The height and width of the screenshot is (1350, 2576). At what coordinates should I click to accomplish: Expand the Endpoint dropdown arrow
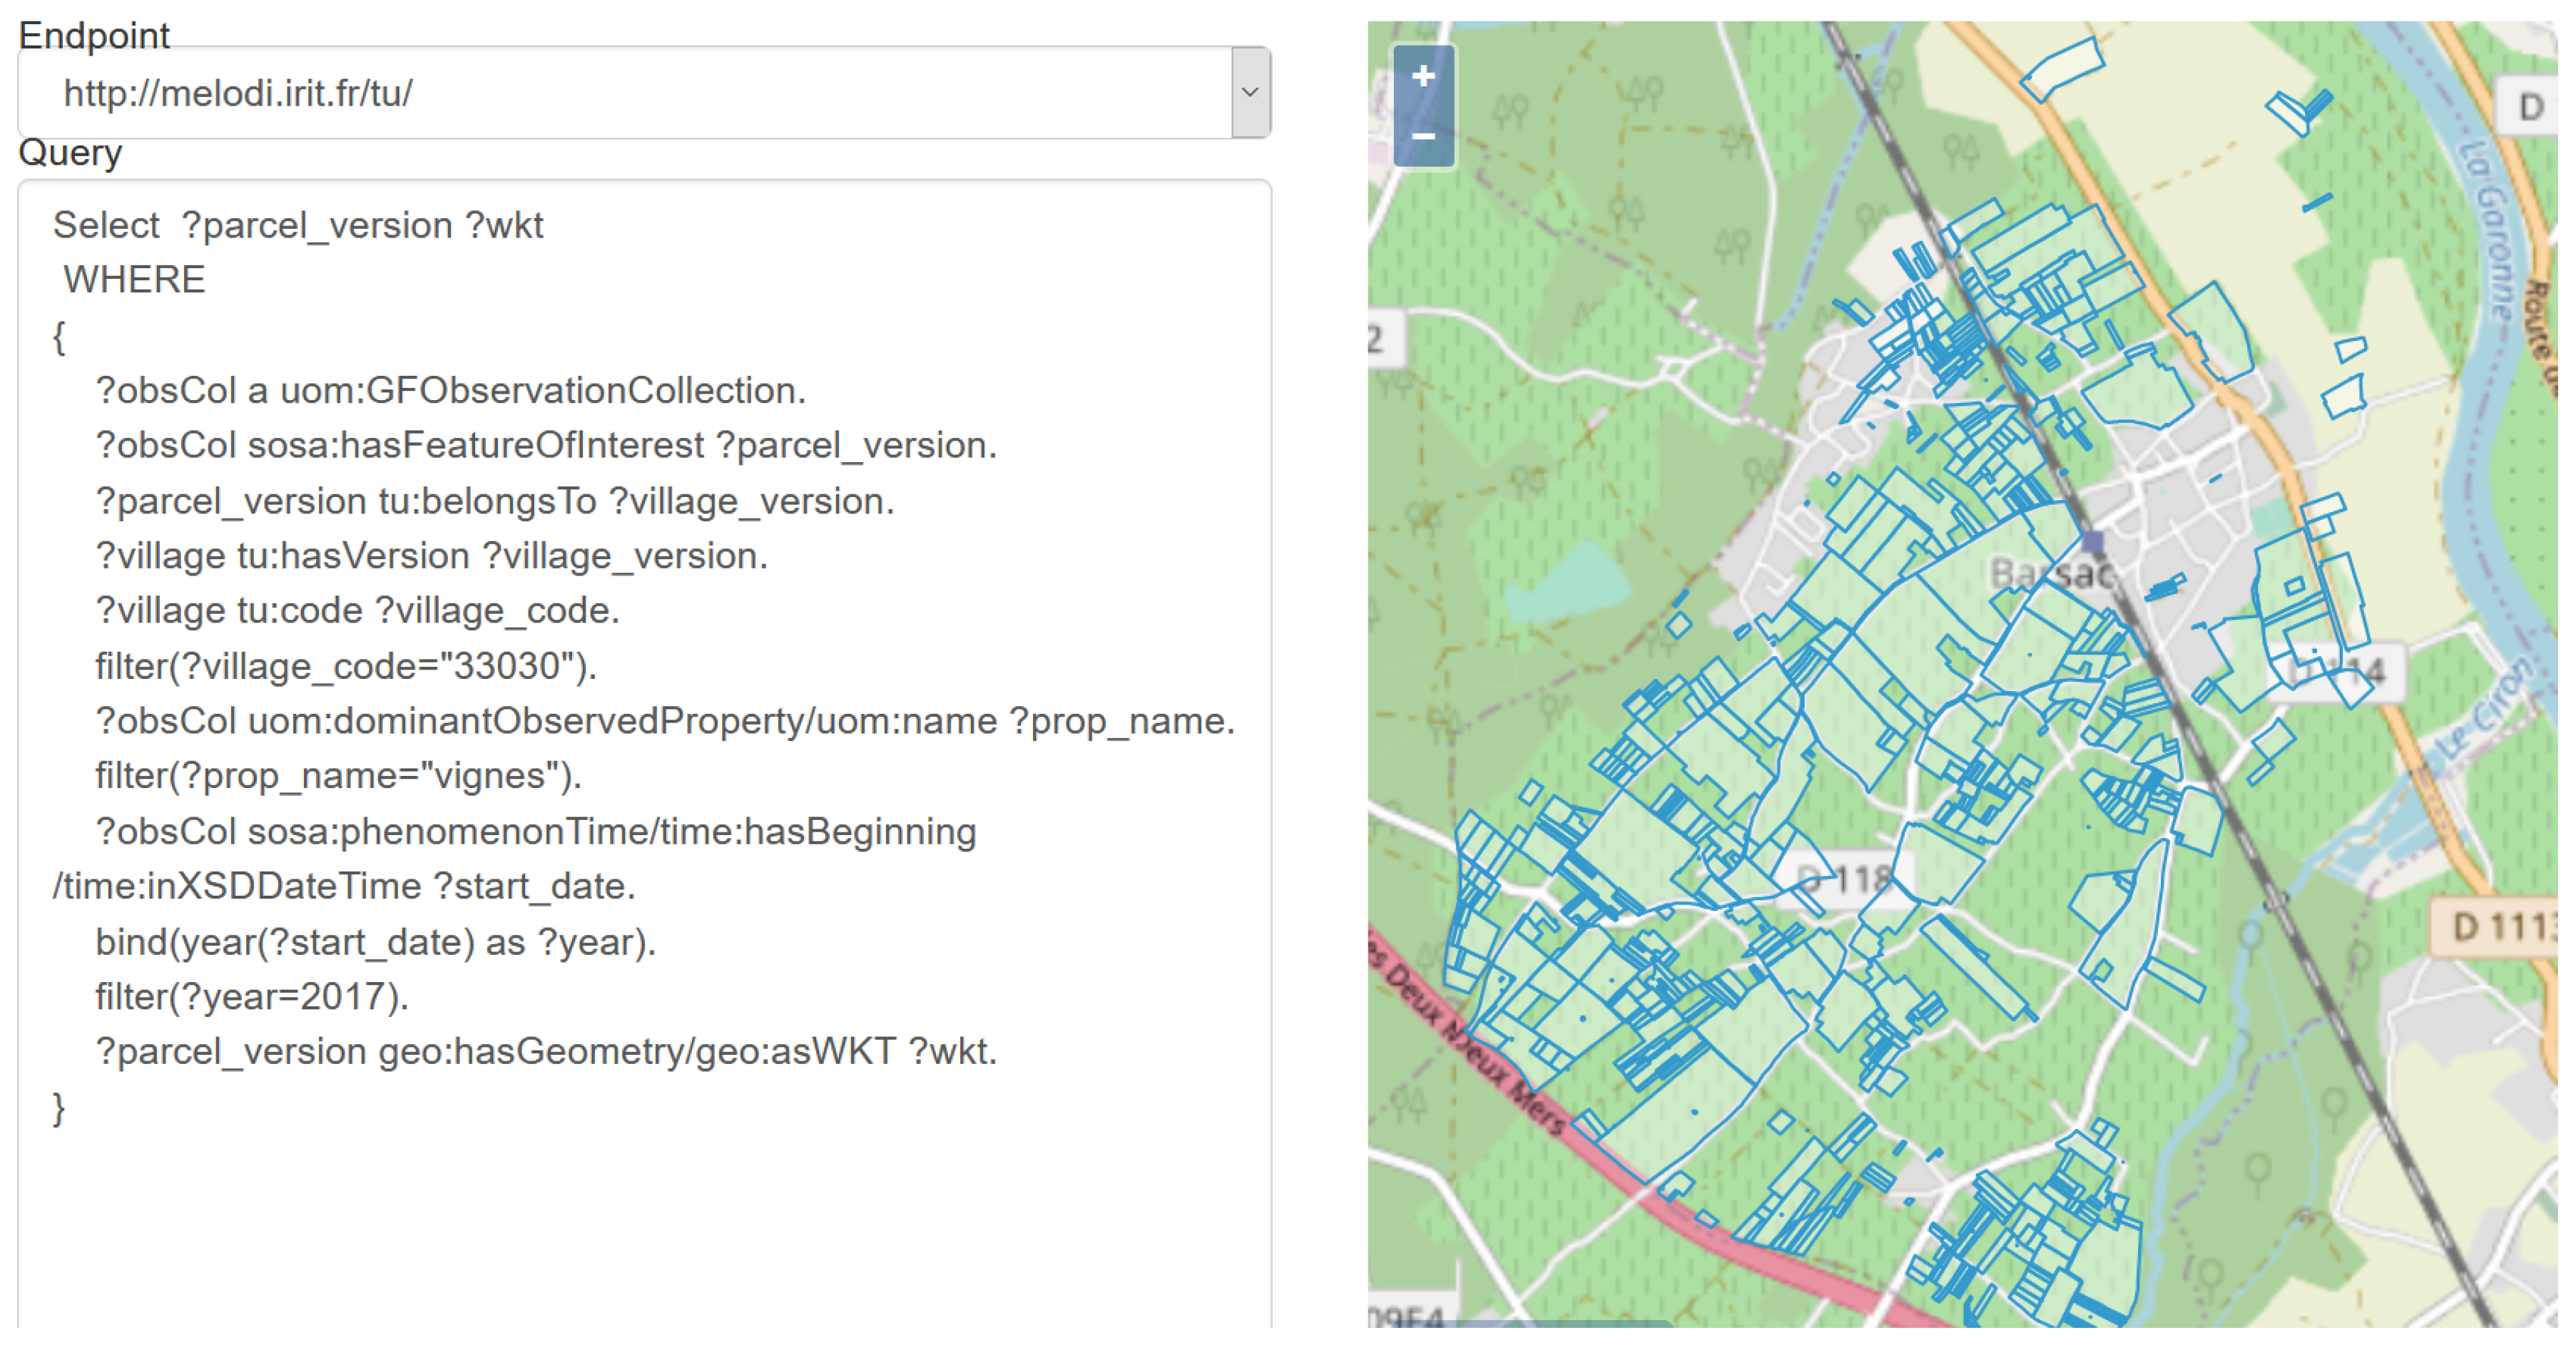[x=1250, y=92]
